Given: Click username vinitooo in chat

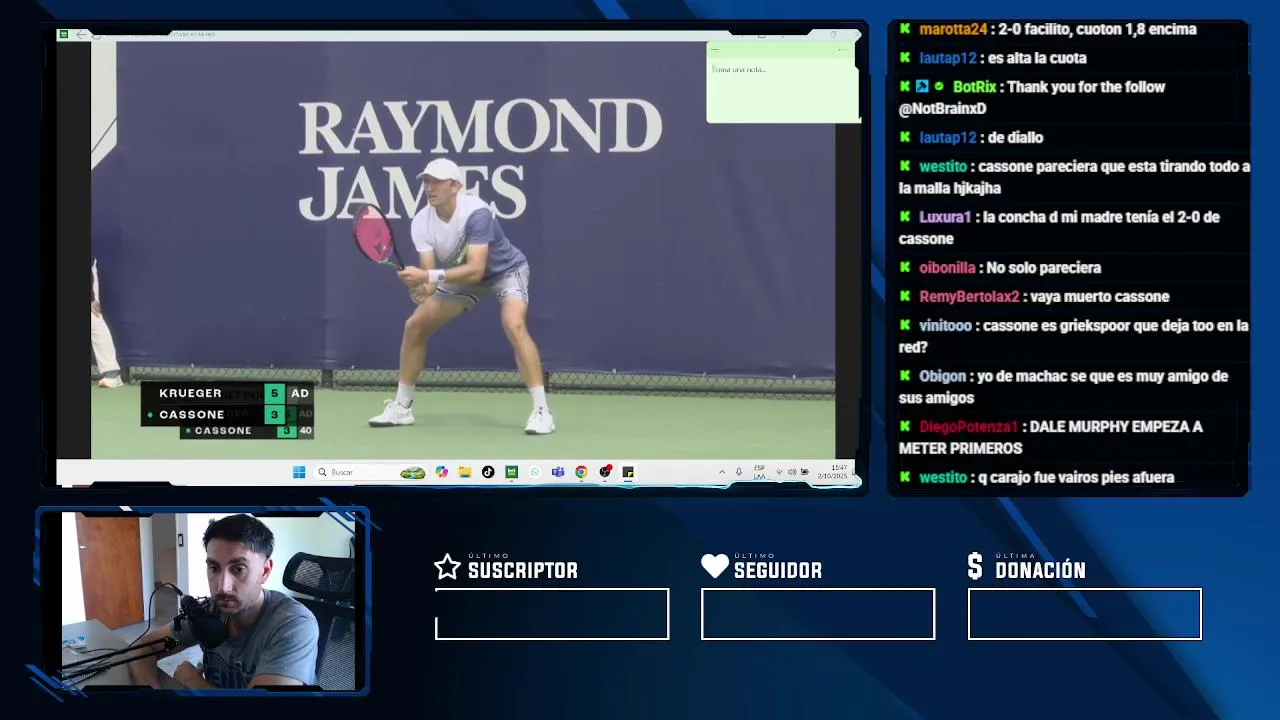Looking at the screenshot, I should [945, 326].
